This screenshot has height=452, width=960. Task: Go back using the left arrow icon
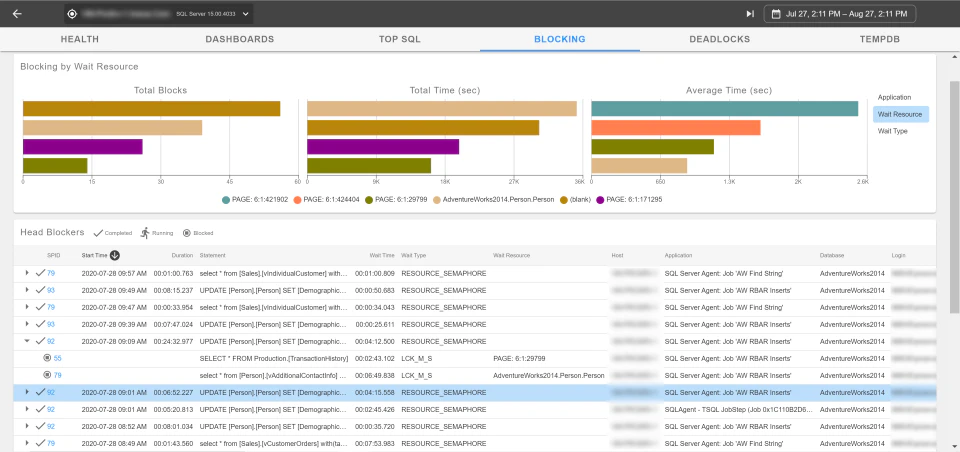tap(17, 13)
